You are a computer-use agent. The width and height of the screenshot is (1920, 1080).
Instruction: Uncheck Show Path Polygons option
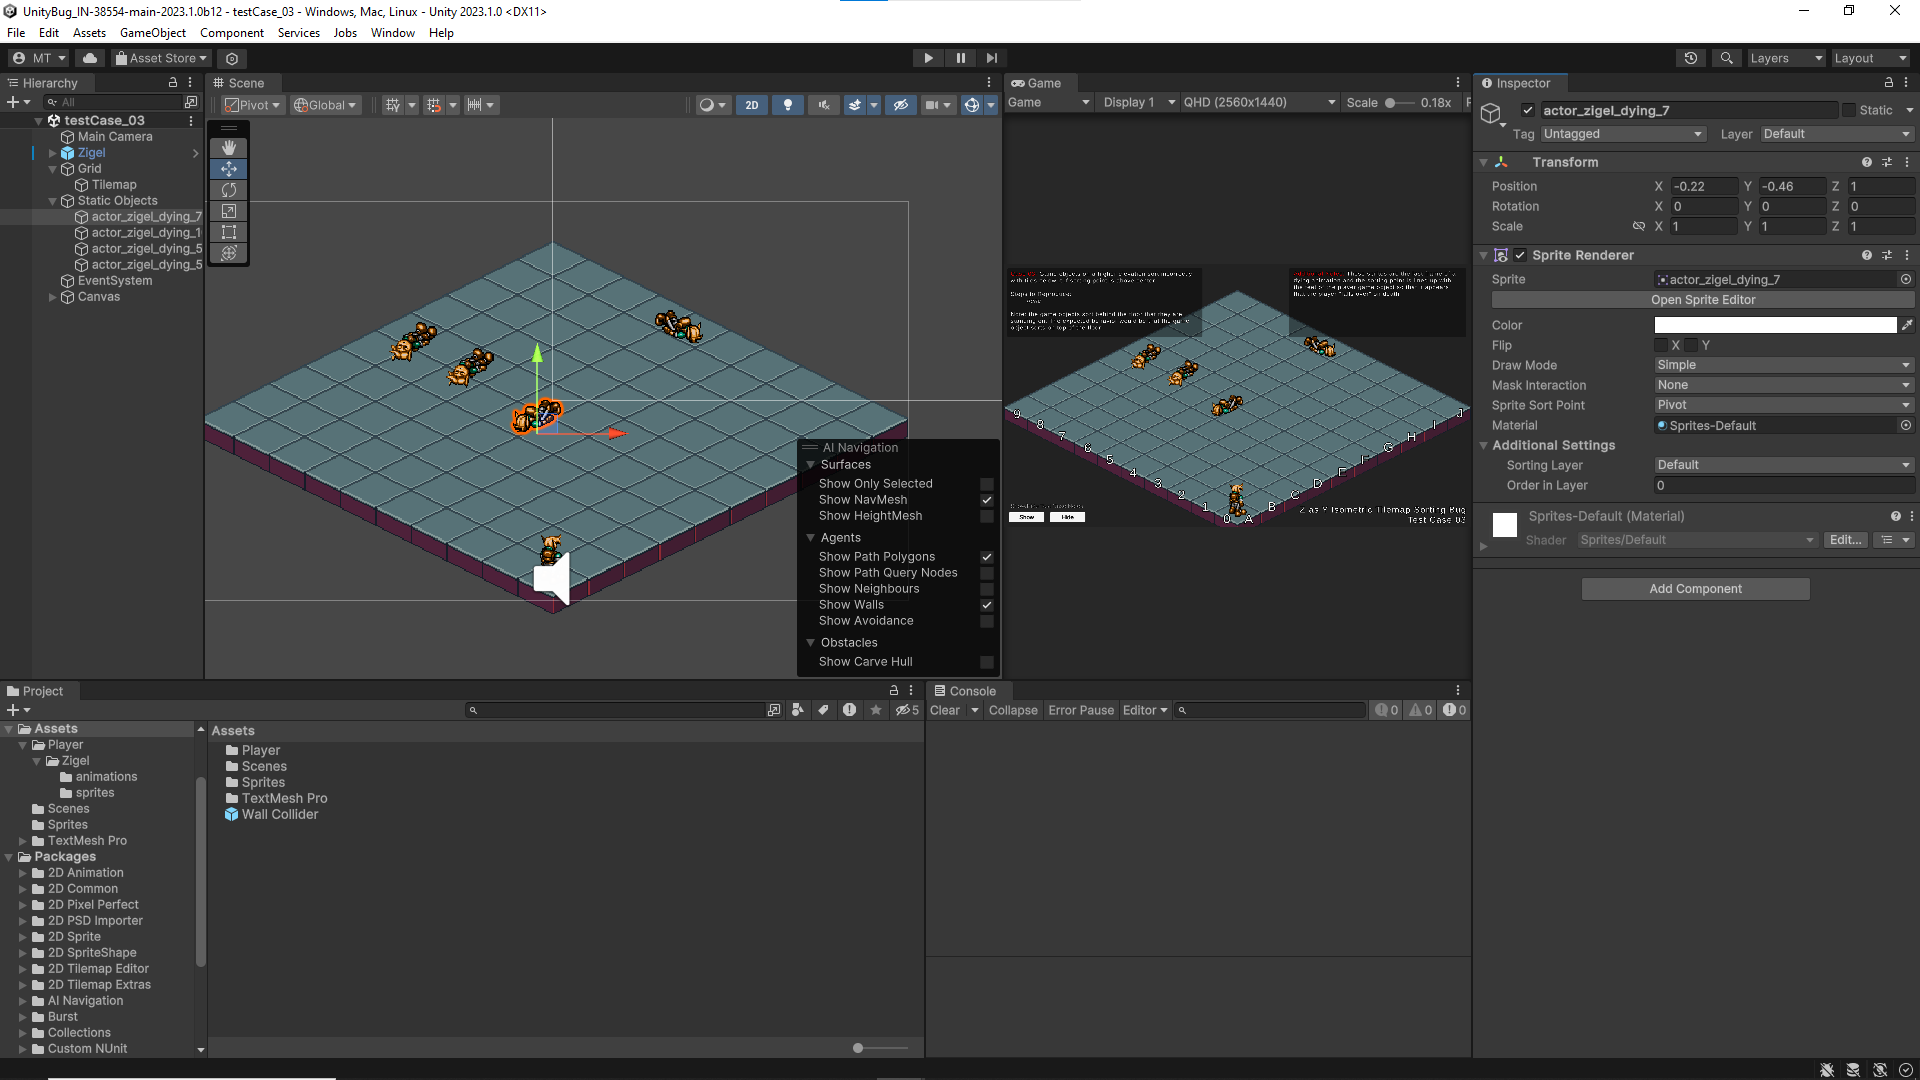coord(987,557)
